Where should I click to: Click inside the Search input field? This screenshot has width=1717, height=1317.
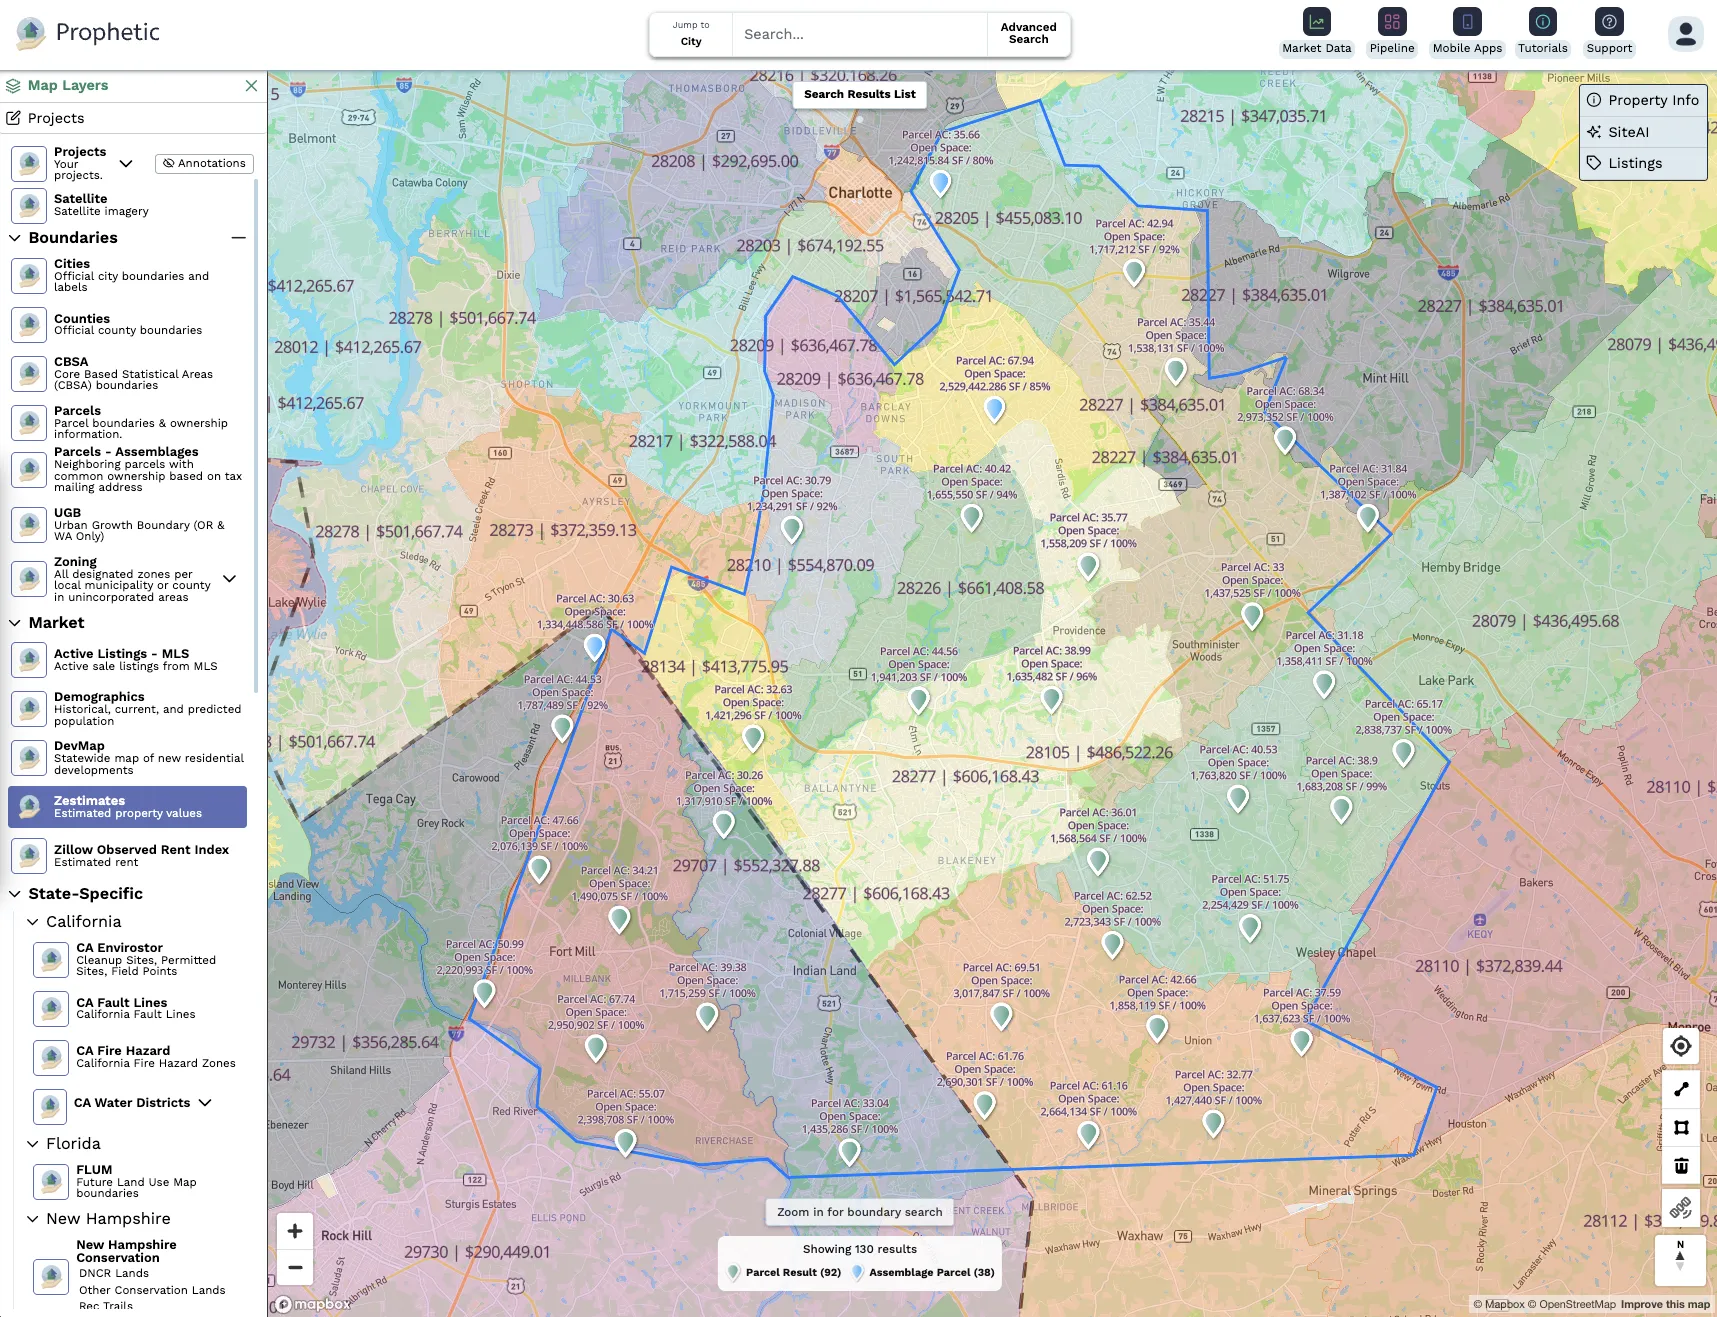pos(860,34)
